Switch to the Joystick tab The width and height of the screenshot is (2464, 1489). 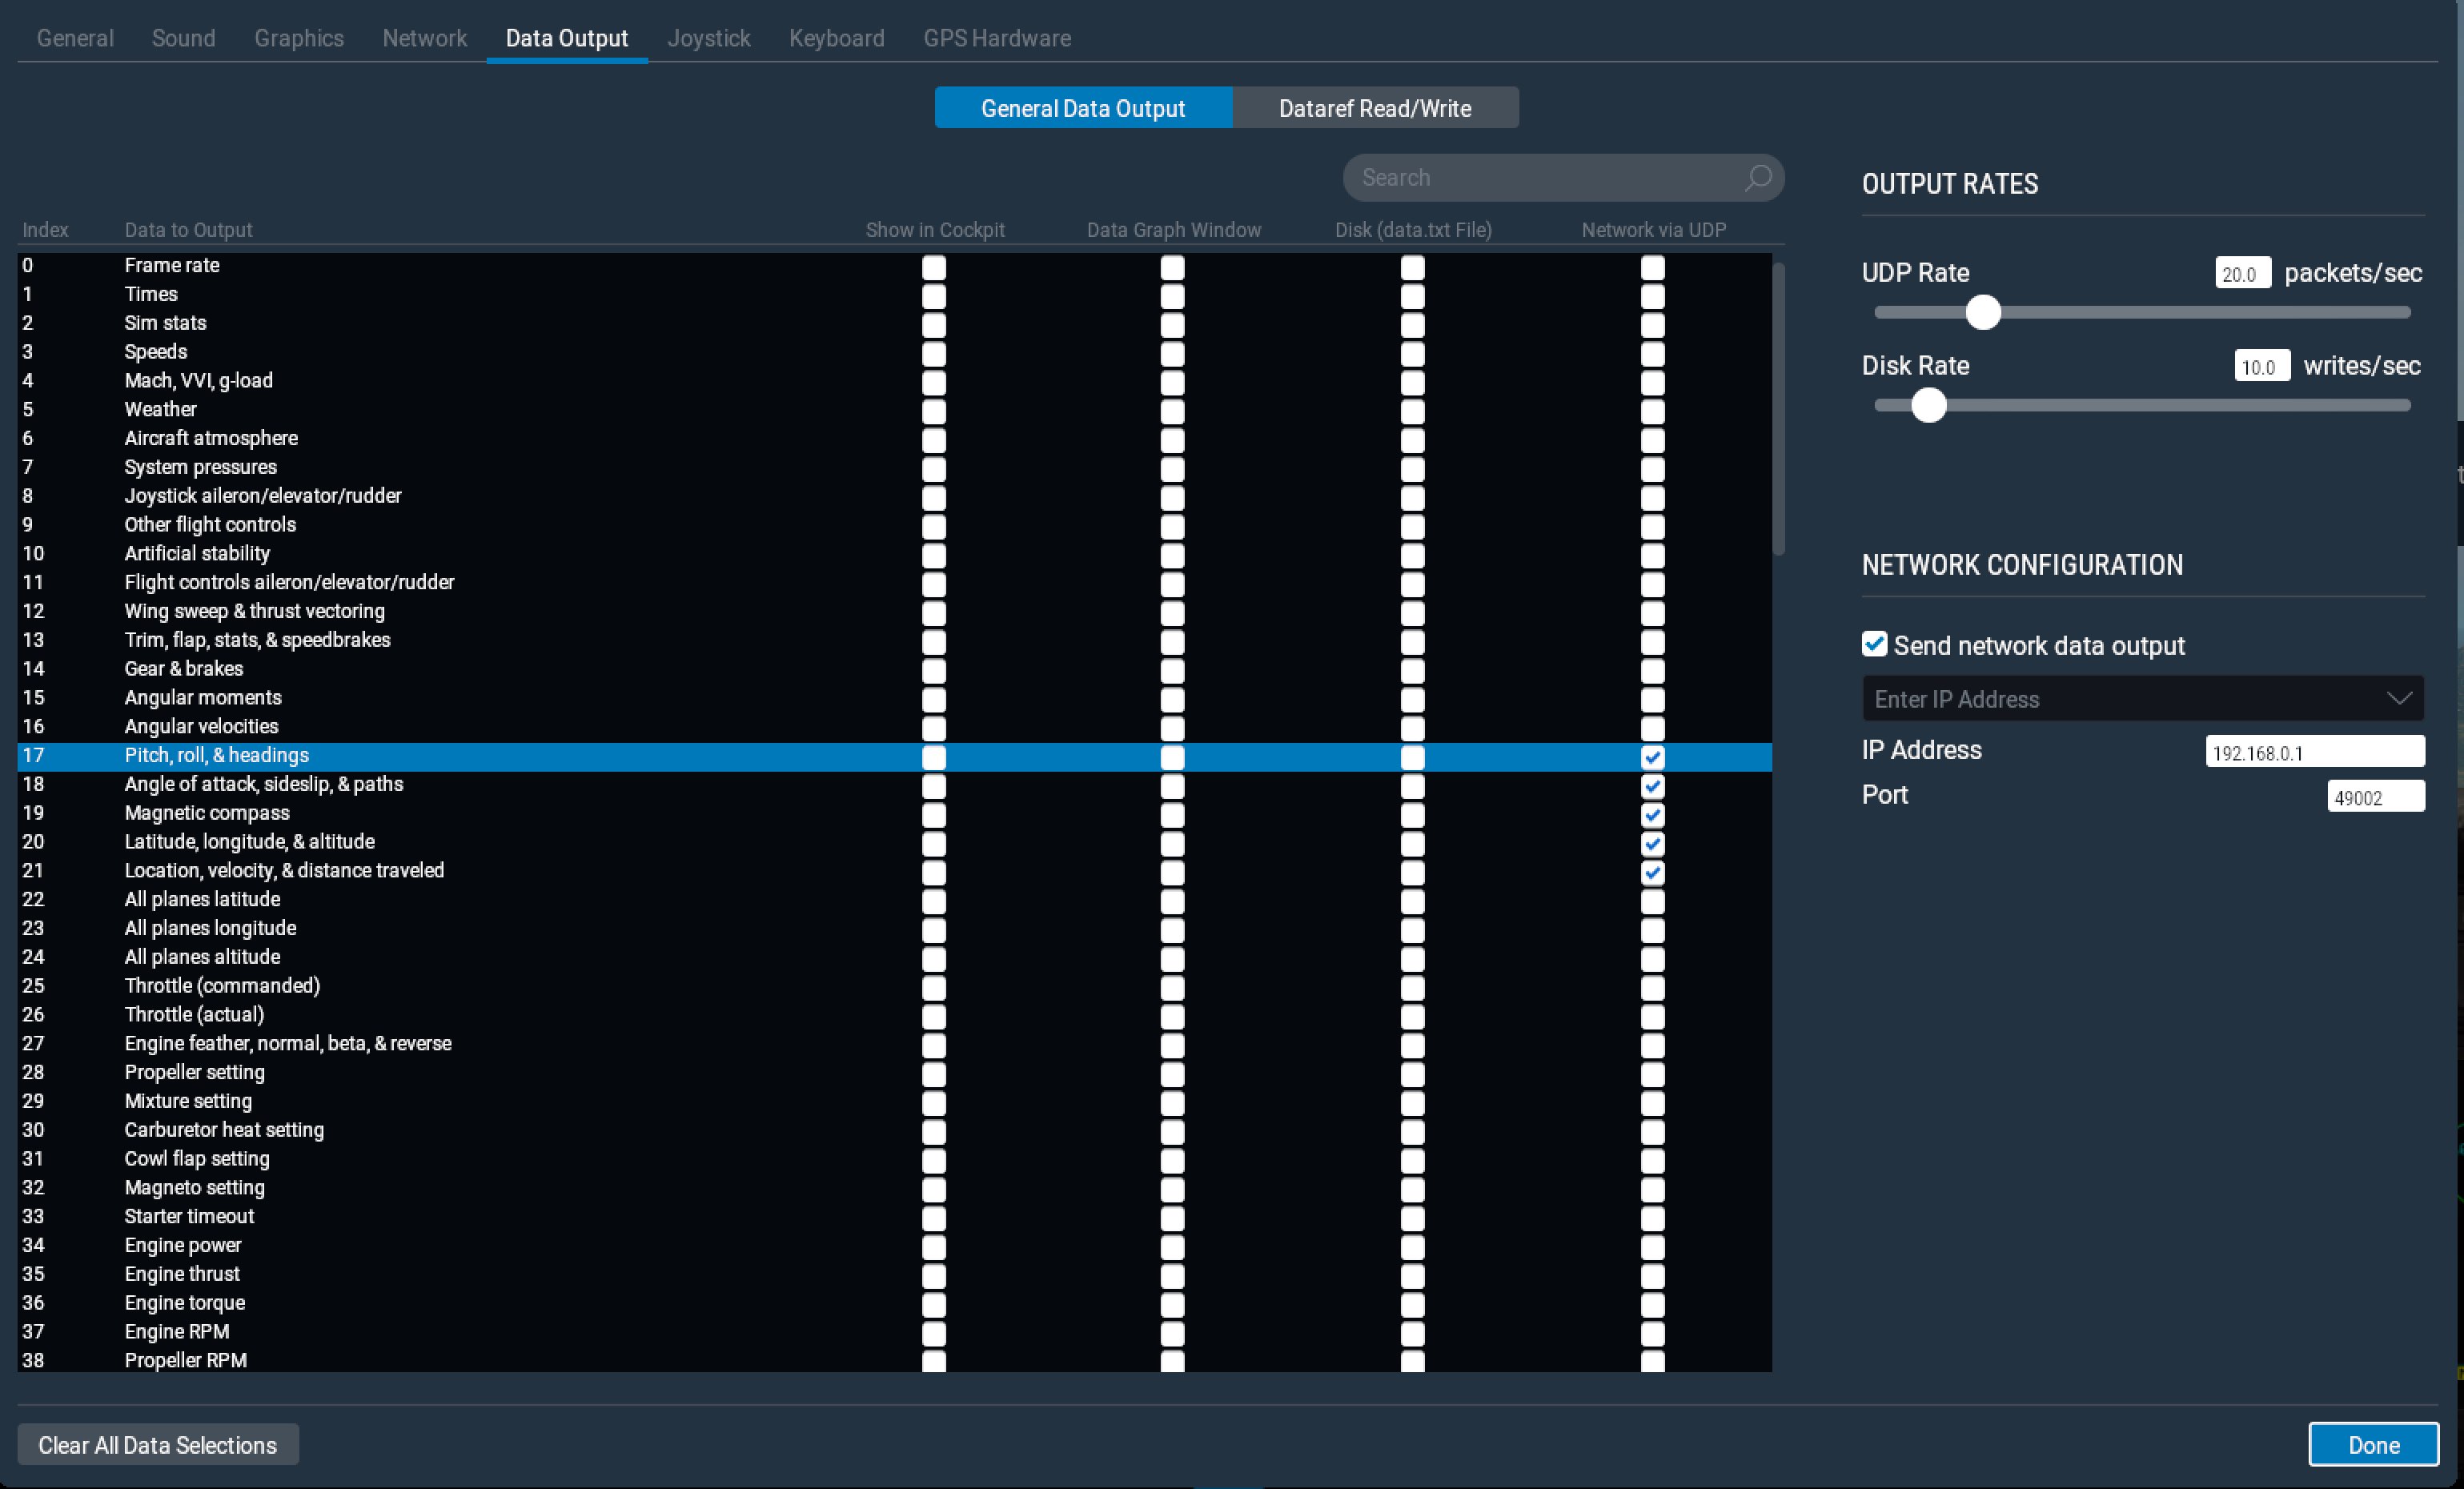[x=708, y=38]
